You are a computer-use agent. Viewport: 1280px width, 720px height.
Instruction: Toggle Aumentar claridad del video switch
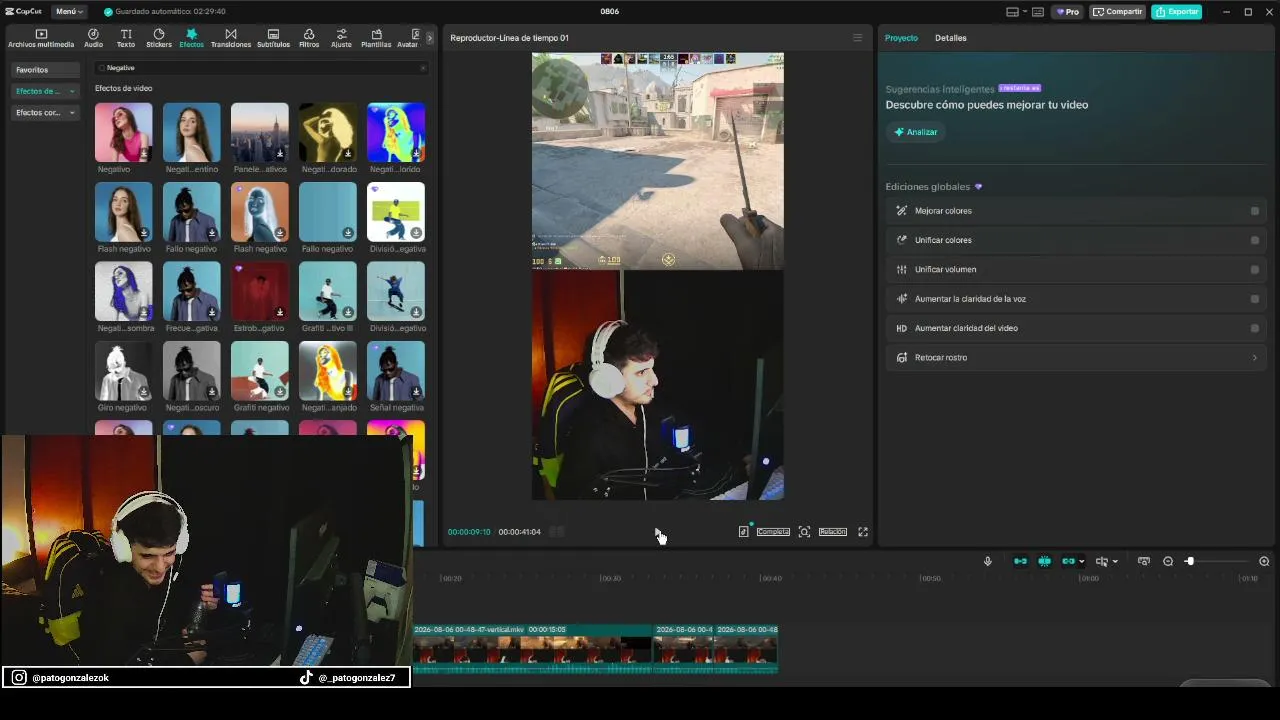1255,328
